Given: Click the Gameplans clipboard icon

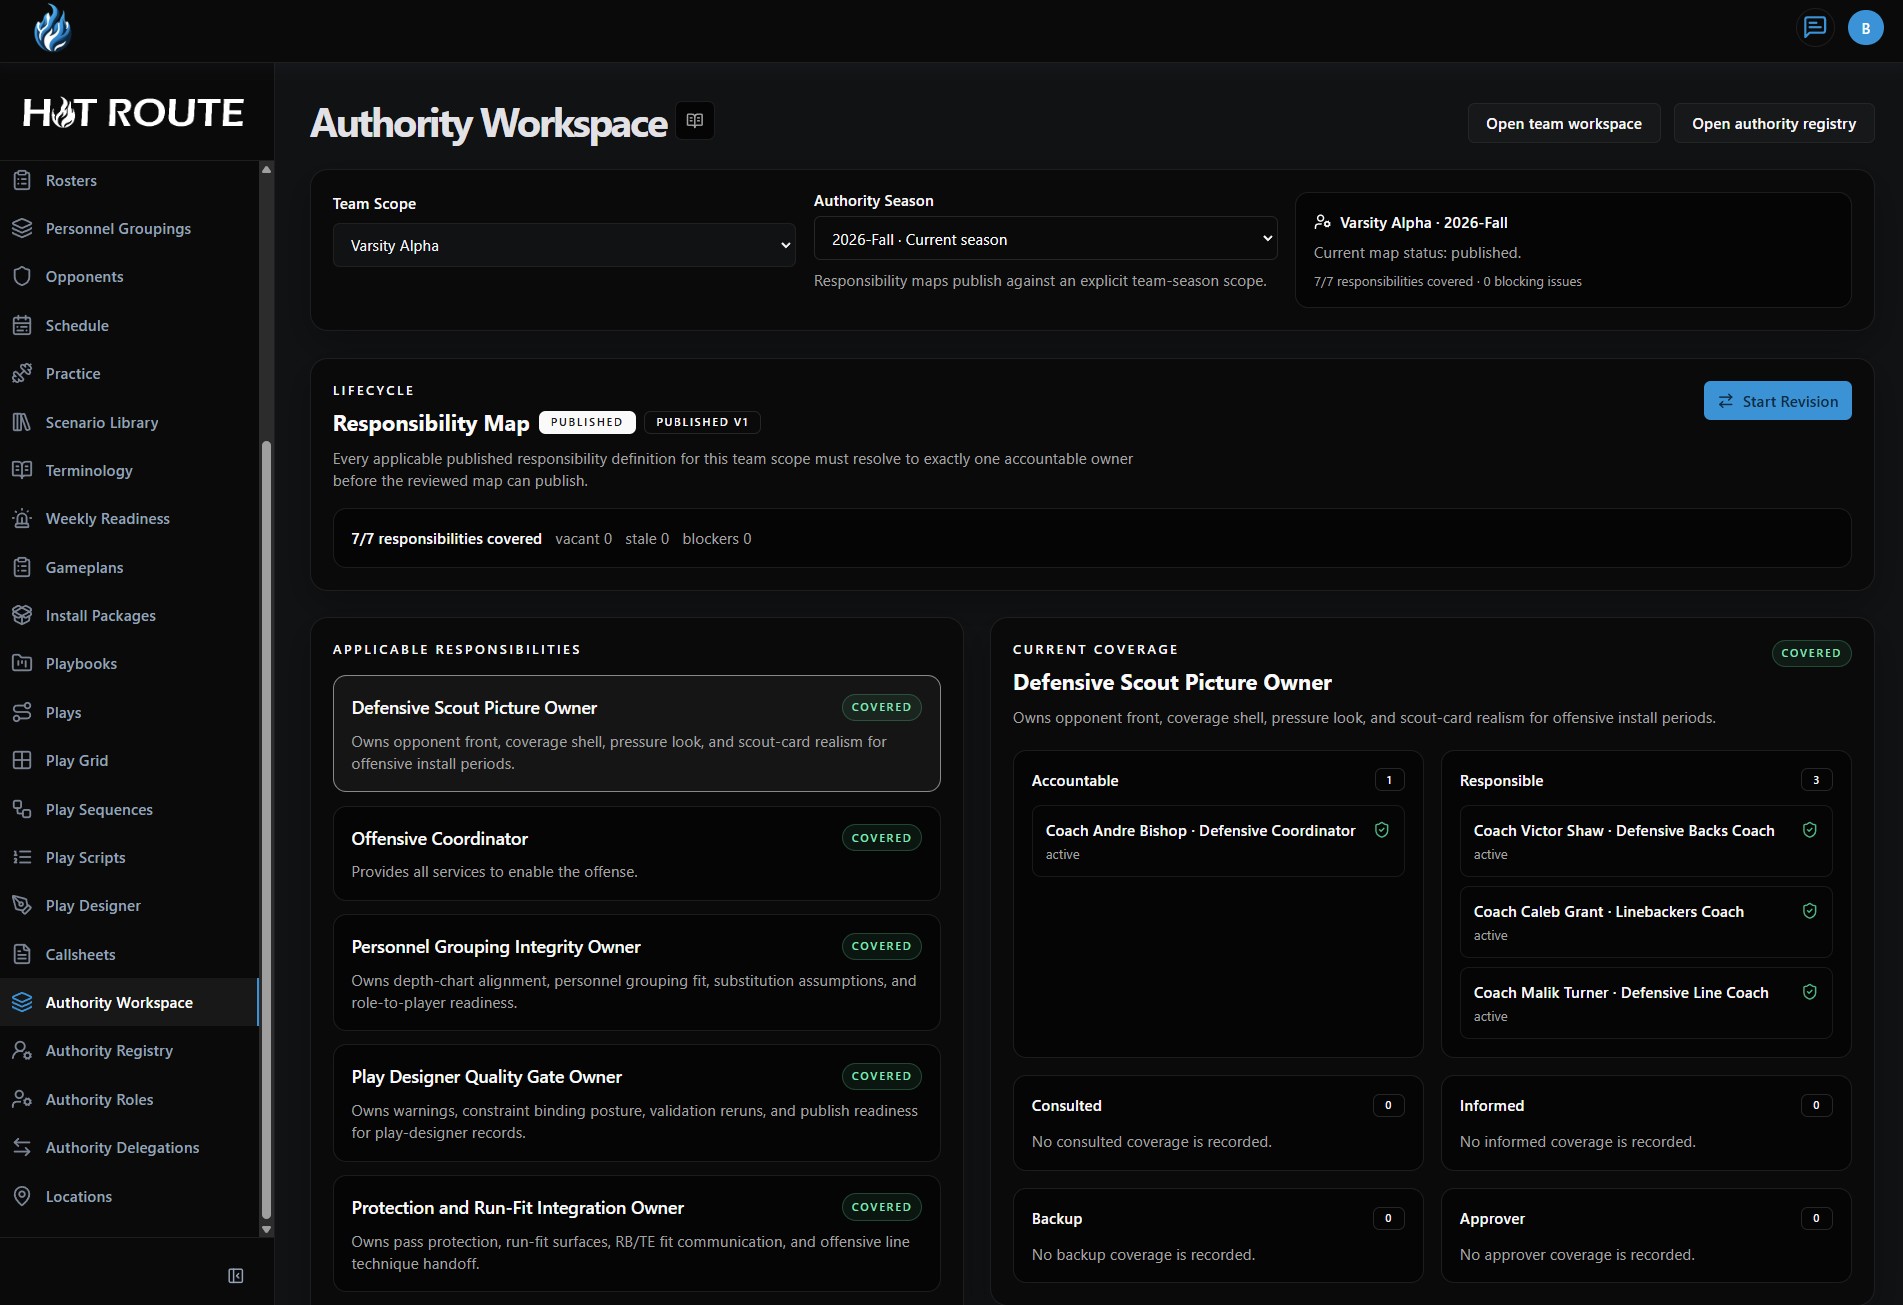Looking at the screenshot, I should pos(22,567).
